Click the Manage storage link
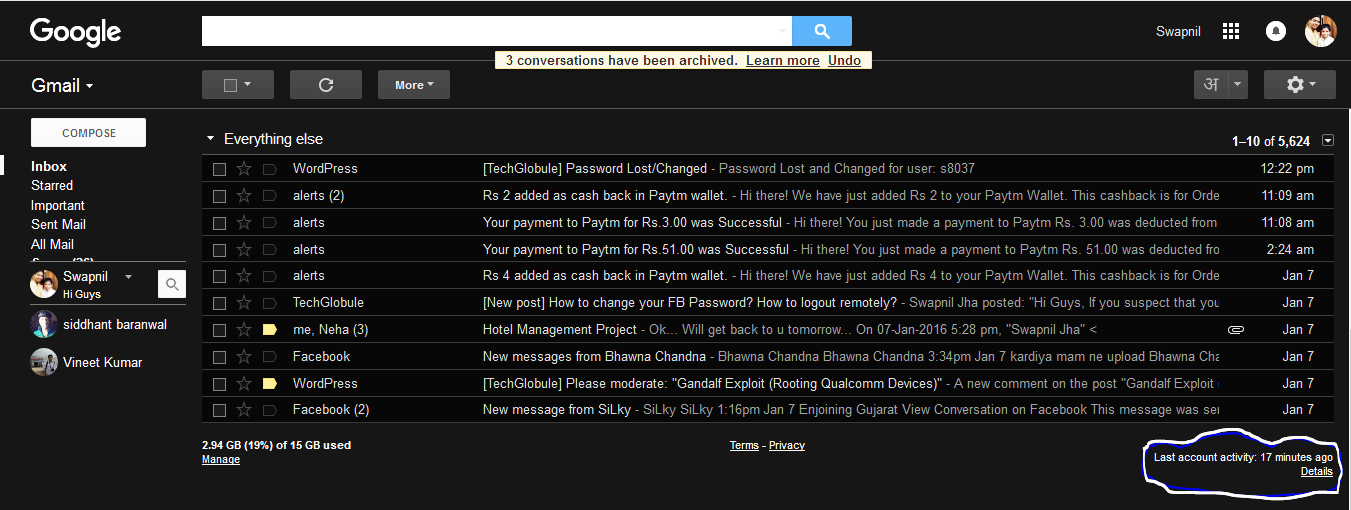Image resolution: width=1351 pixels, height=510 pixels. 221,460
